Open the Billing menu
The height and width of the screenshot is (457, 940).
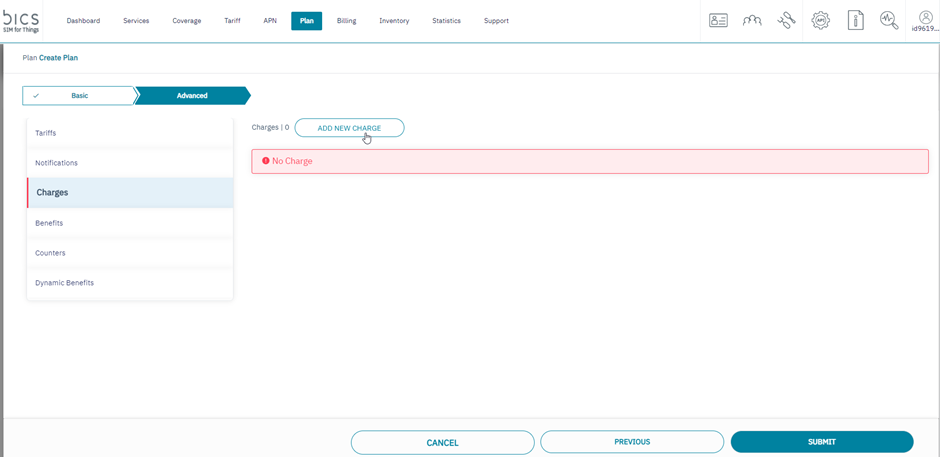click(x=346, y=21)
